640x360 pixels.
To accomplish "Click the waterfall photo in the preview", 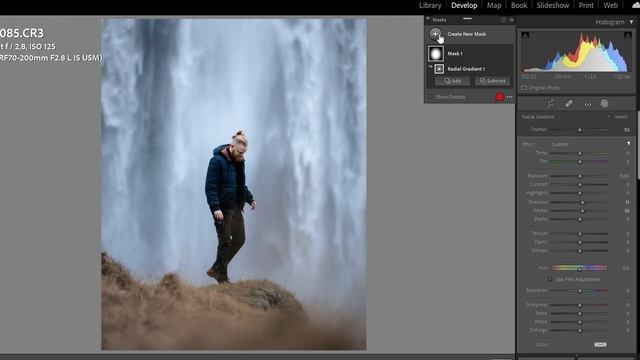I will (x=233, y=184).
